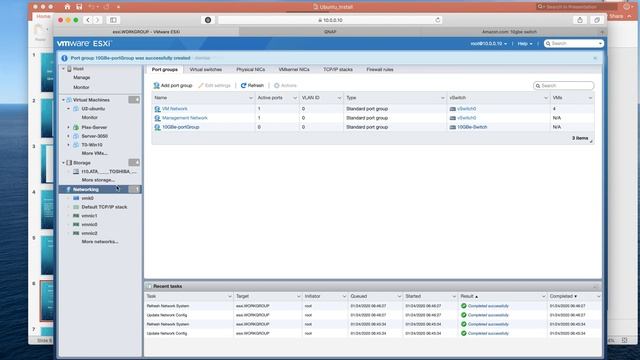Open the Completed column dropdown in Recent tasks
The image size is (640, 360).
[598, 297]
